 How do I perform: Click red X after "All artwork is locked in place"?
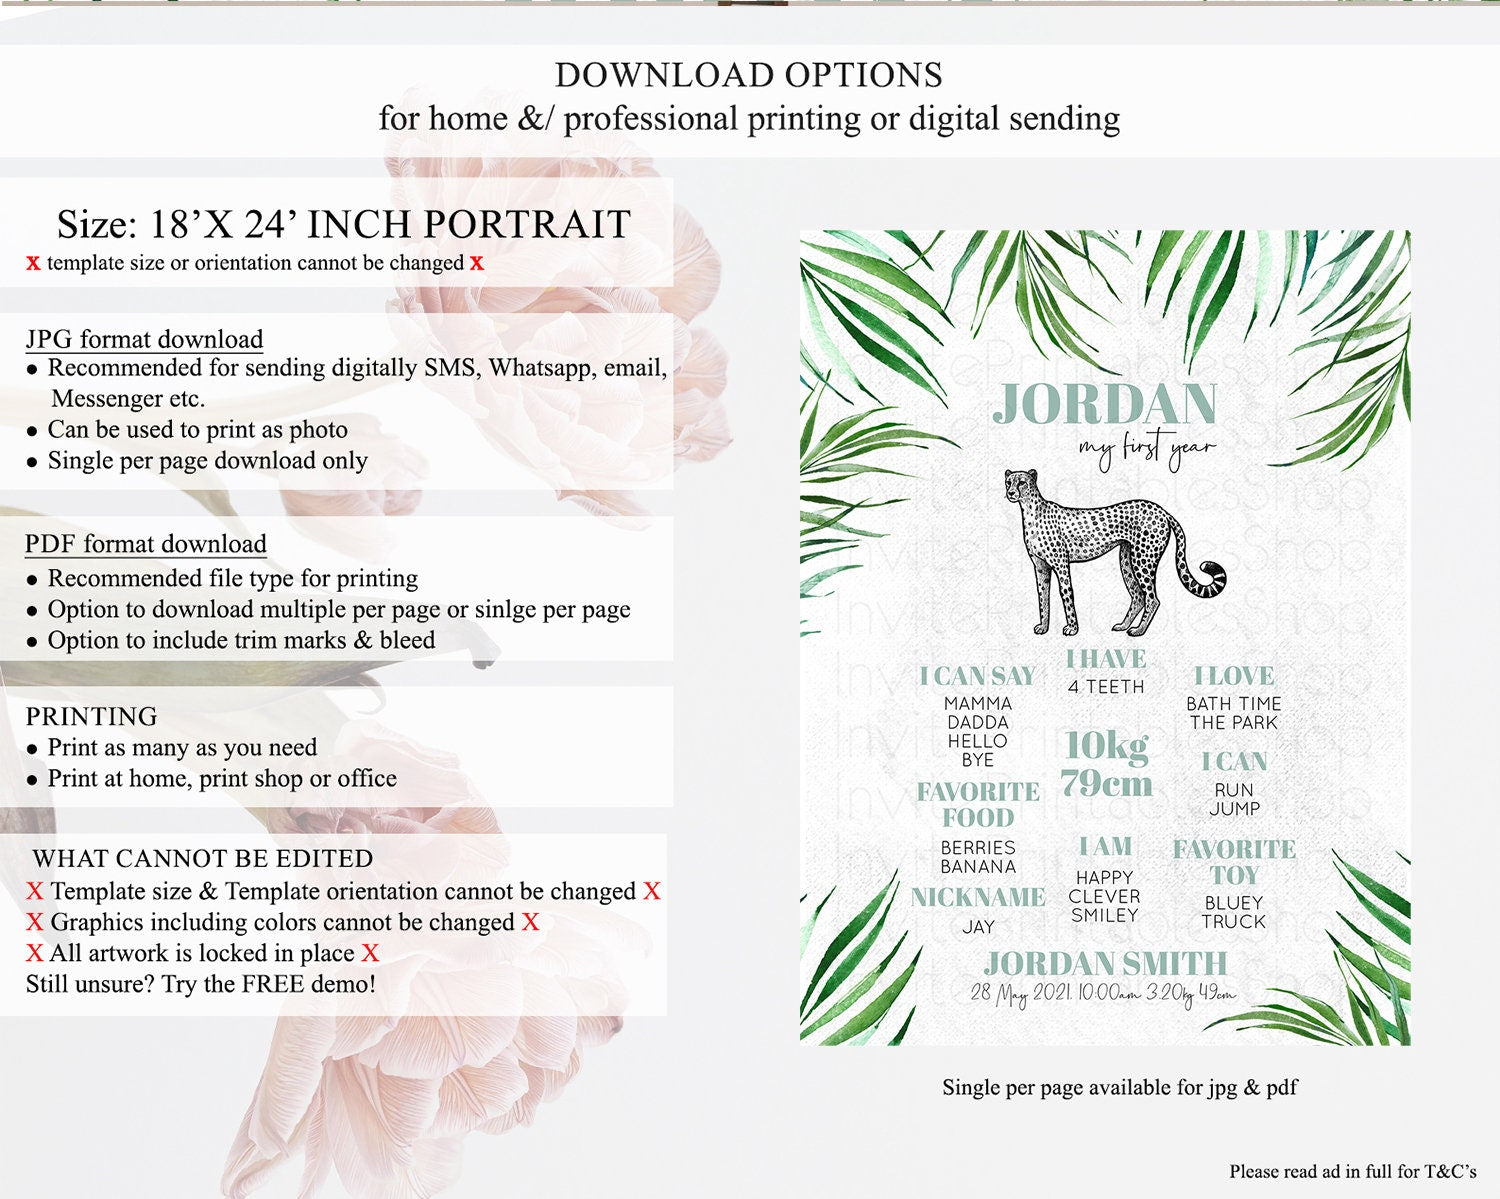(370, 953)
